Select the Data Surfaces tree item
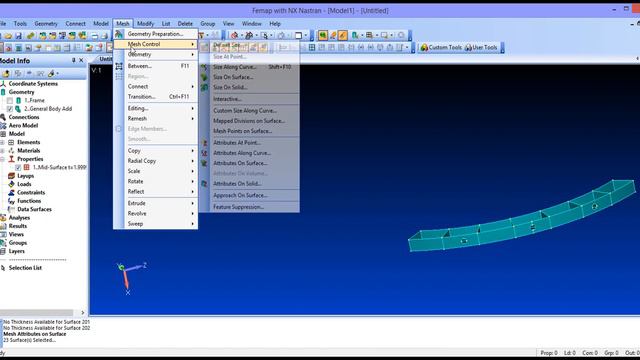 pos(34,209)
